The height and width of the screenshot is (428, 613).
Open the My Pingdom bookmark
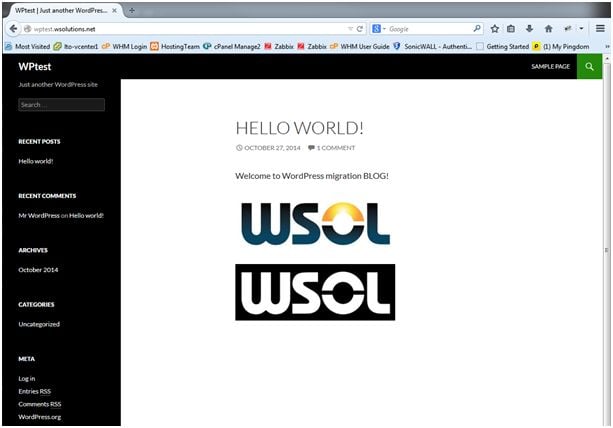[x=561, y=47]
